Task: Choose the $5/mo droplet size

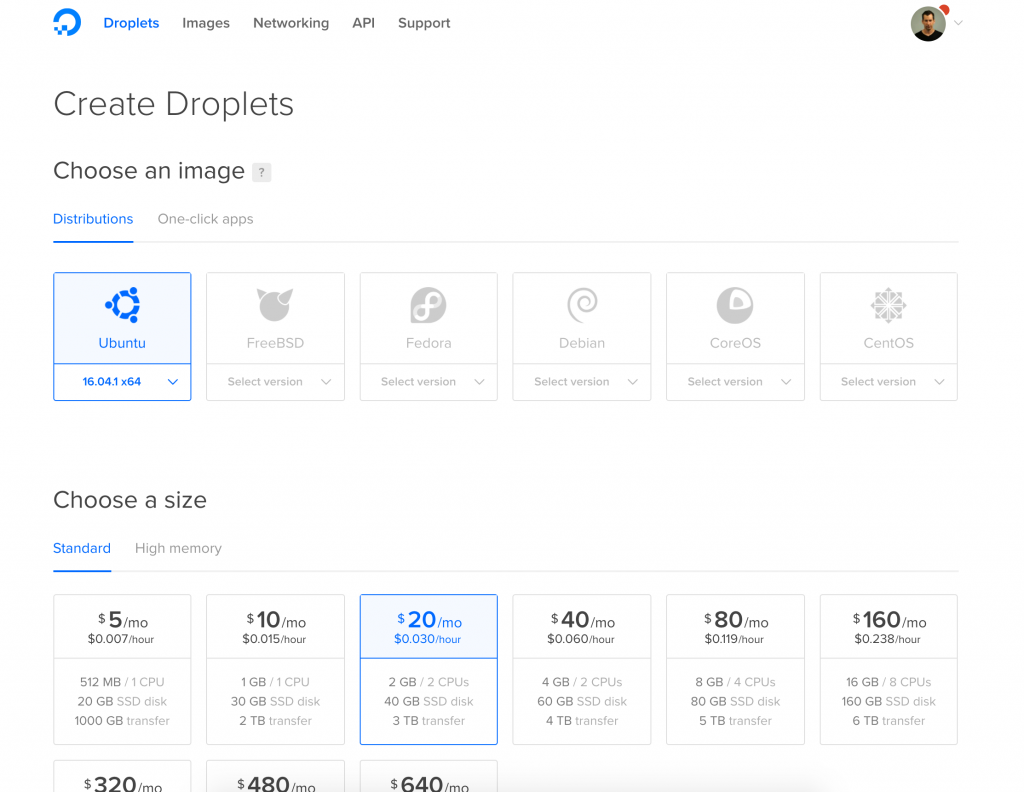Action: [122, 669]
